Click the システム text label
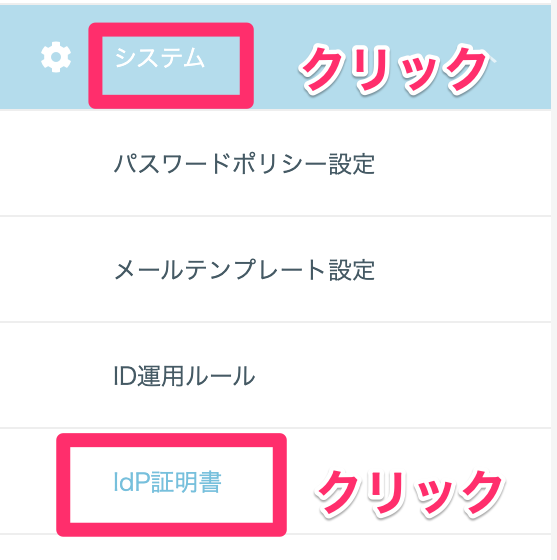557x560 pixels. pos(160,58)
